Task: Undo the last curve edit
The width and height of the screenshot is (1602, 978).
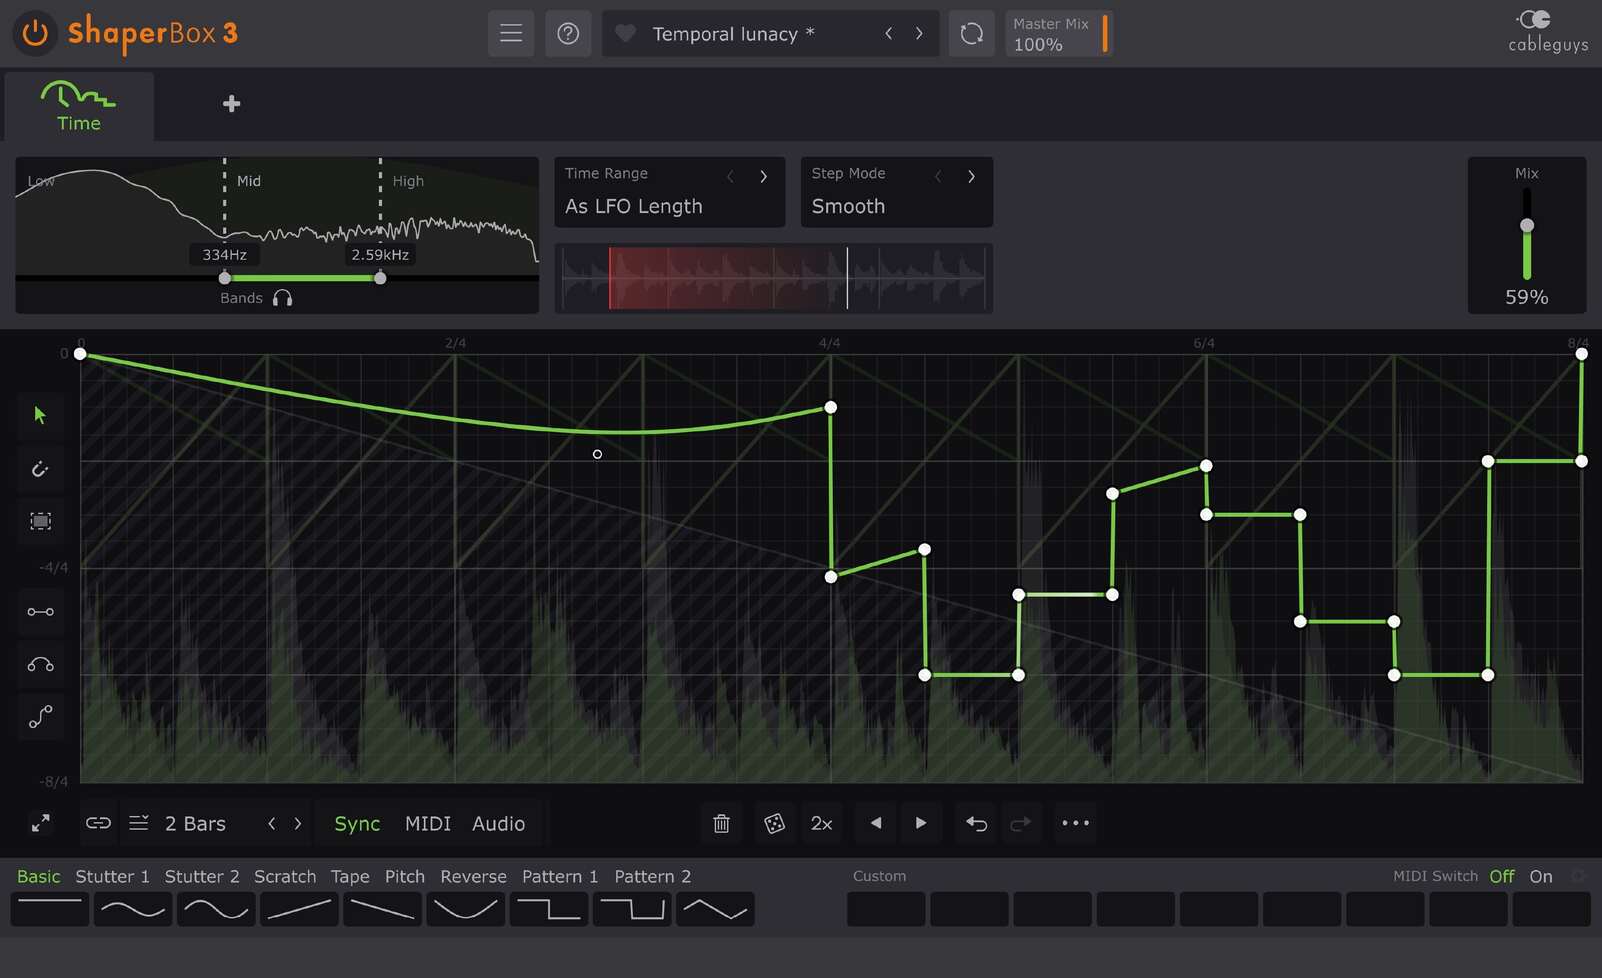Action: click(975, 823)
